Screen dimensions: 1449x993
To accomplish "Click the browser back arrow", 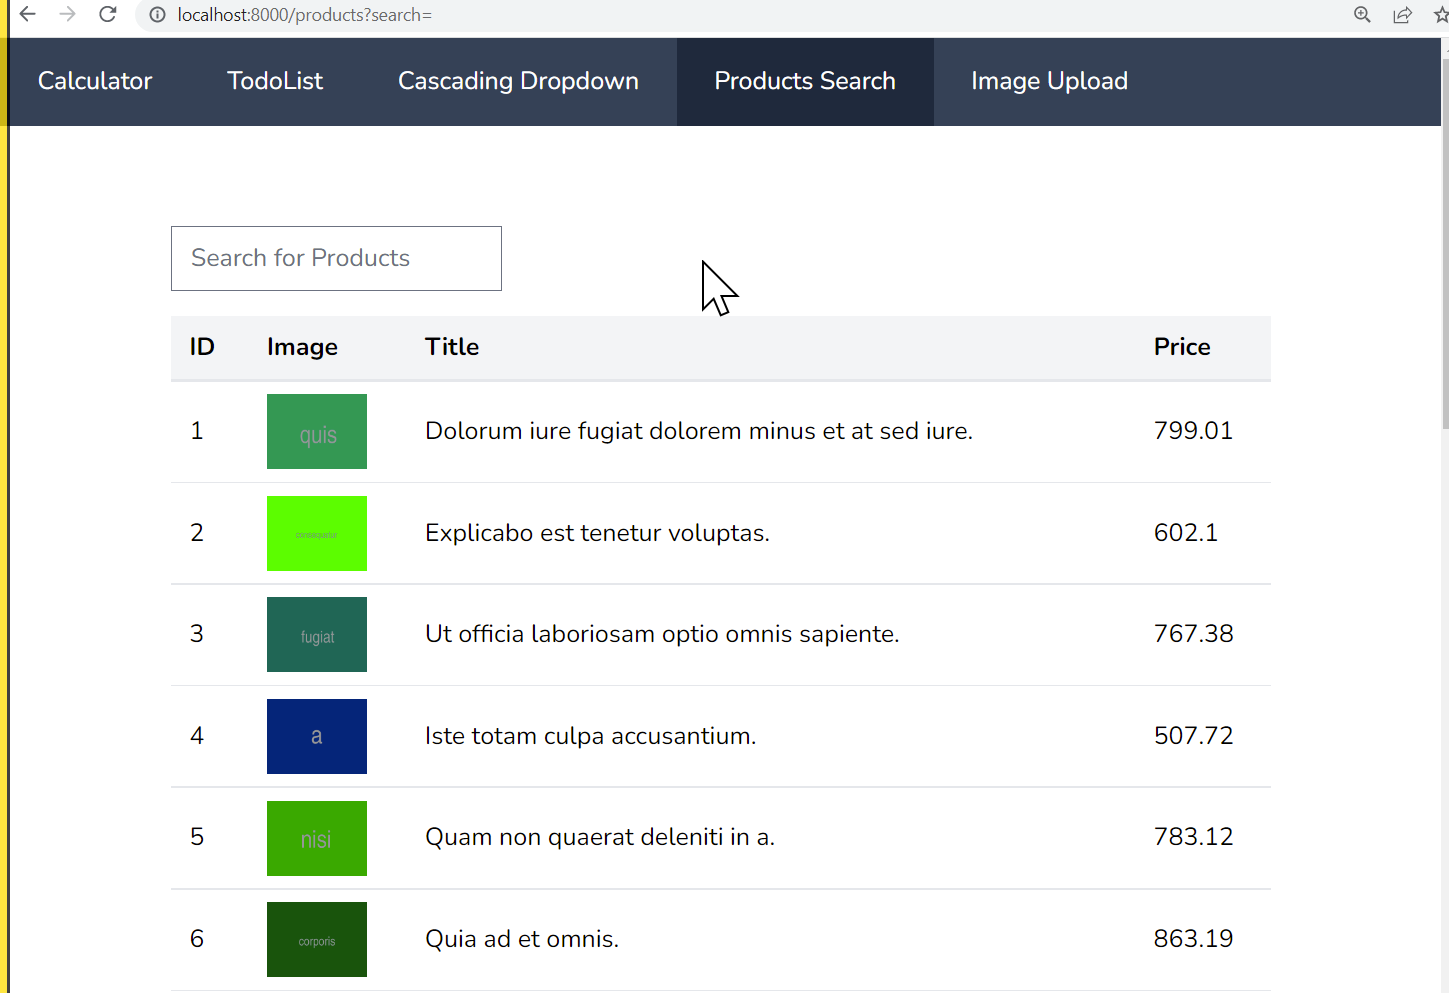I will pyautogui.click(x=27, y=15).
